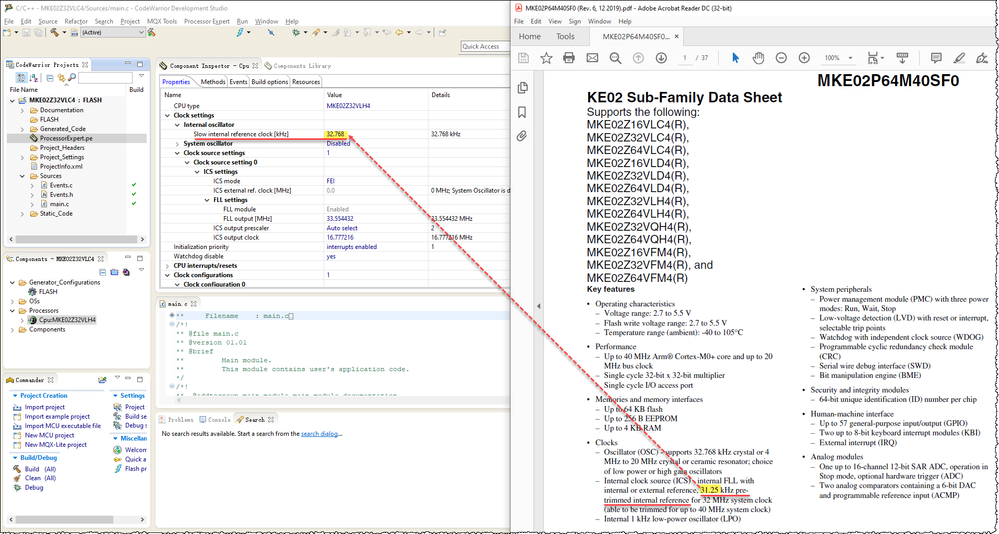Image resolution: width=999 pixels, height=534 pixels.
Task: Click the flash programmer lightning icon in toolbar
Action: (240, 32)
